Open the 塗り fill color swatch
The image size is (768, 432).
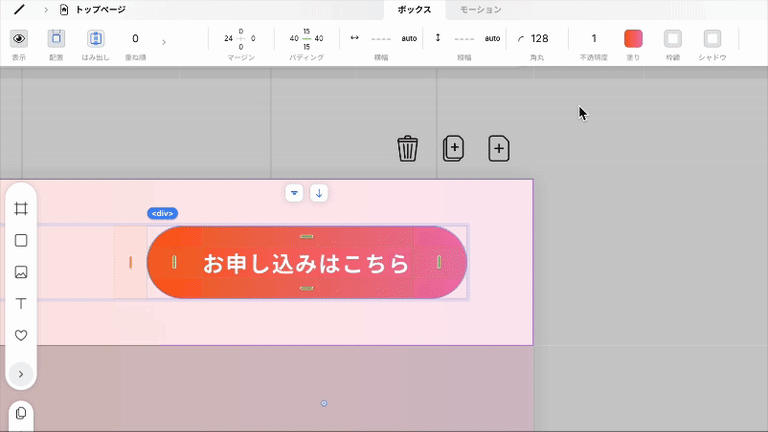pos(633,39)
